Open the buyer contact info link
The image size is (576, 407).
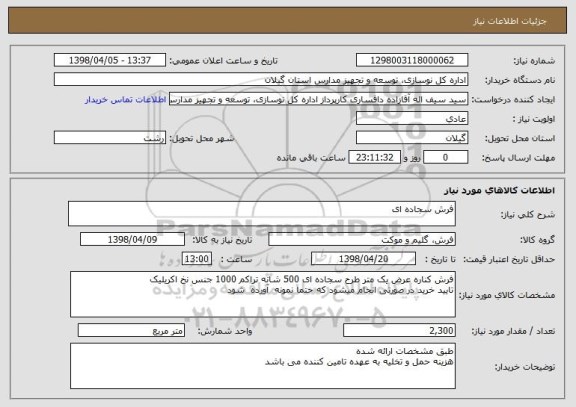(x=125, y=100)
